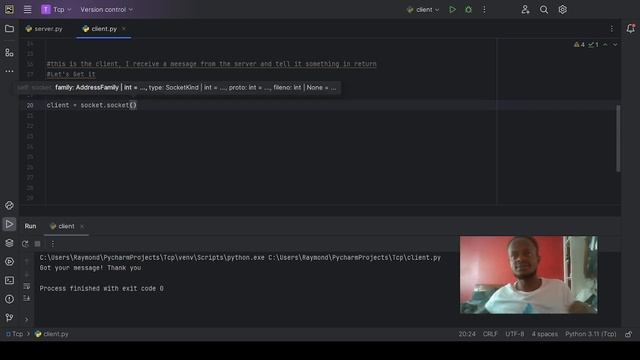
Task: Open the Python Console tool window
Action: (x=9, y=205)
